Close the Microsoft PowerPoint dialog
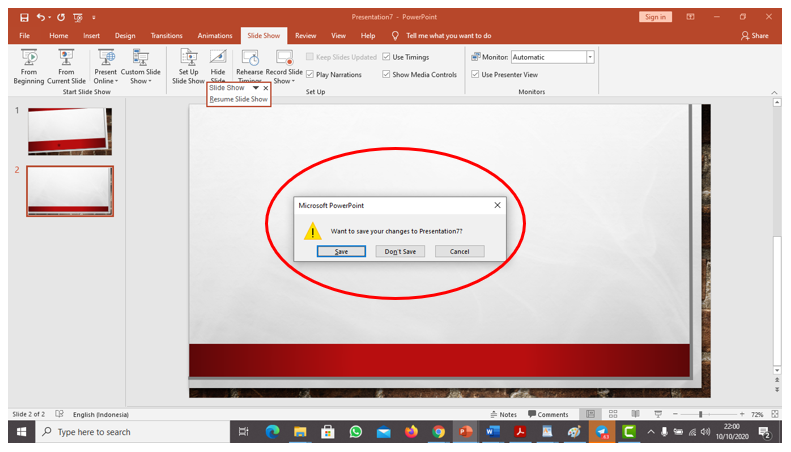 point(497,205)
